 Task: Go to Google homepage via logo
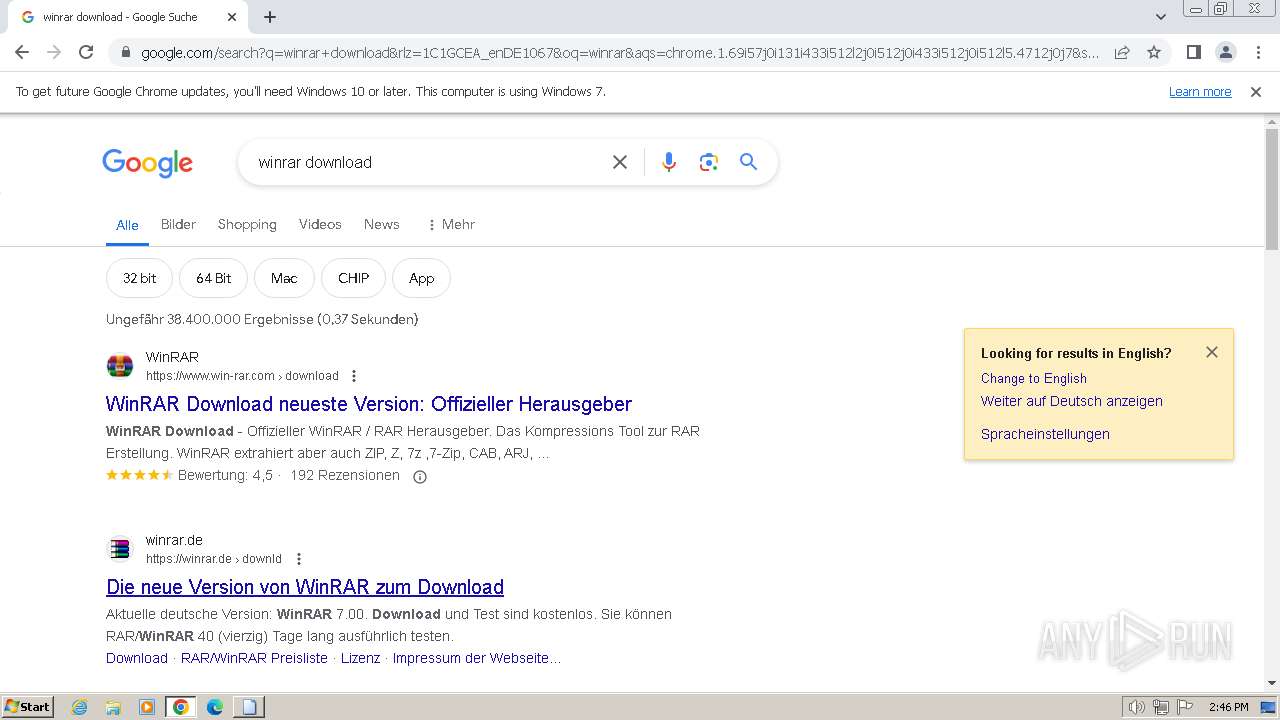pyautogui.click(x=147, y=163)
